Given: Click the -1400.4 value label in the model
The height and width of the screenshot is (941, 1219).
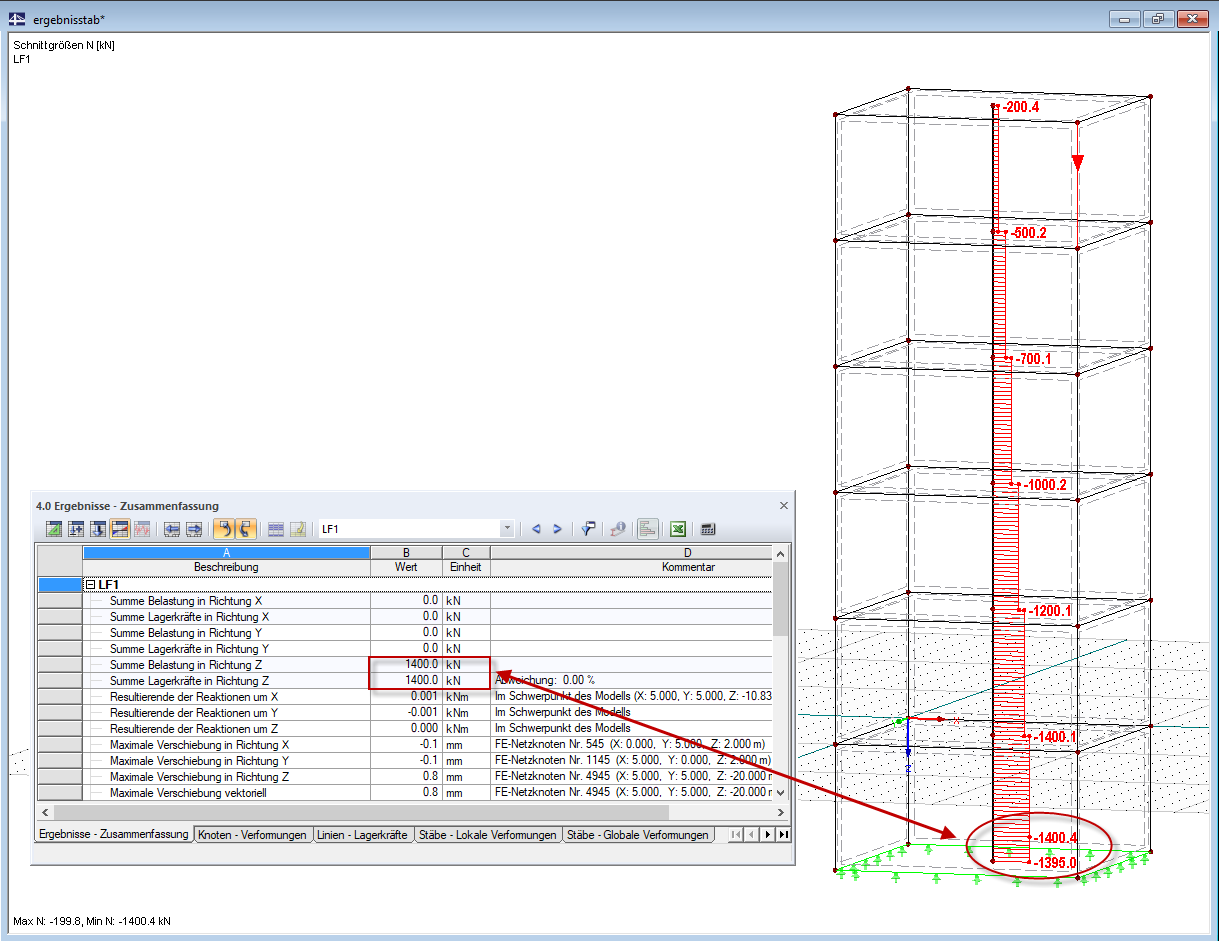Looking at the screenshot, I should 1055,838.
